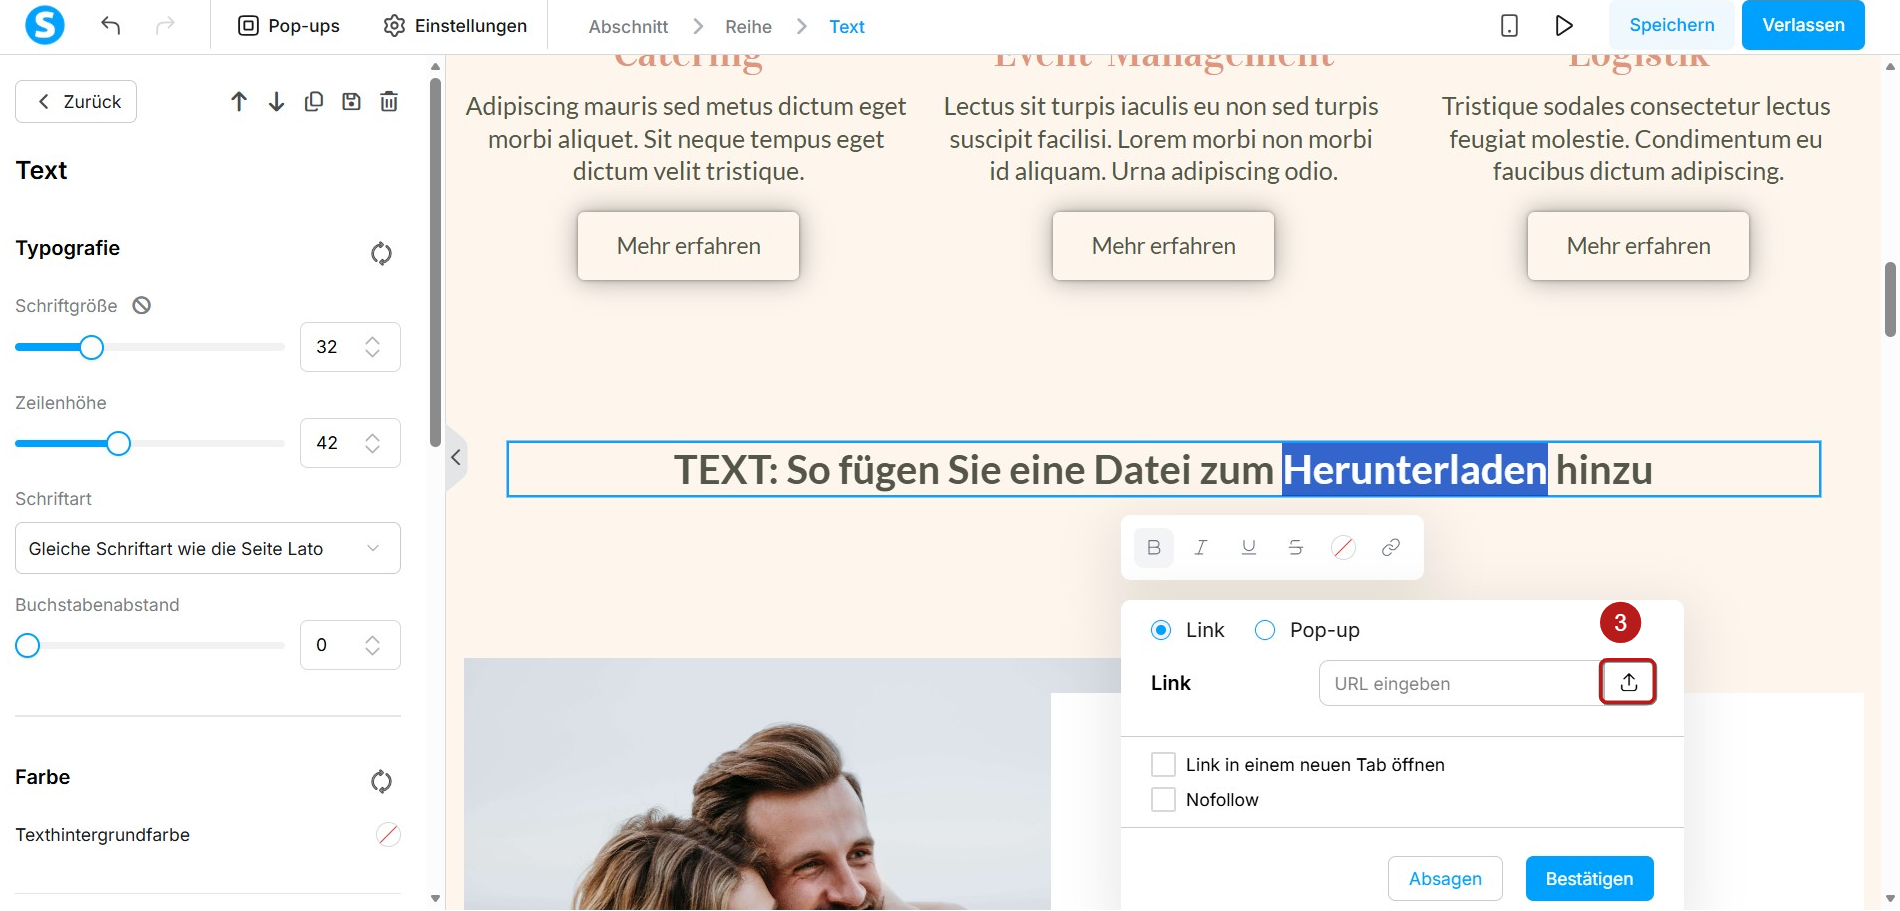Viewport: 1900px width, 911px height.
Task: Click the URL eingeben field
Action: 1459,683
